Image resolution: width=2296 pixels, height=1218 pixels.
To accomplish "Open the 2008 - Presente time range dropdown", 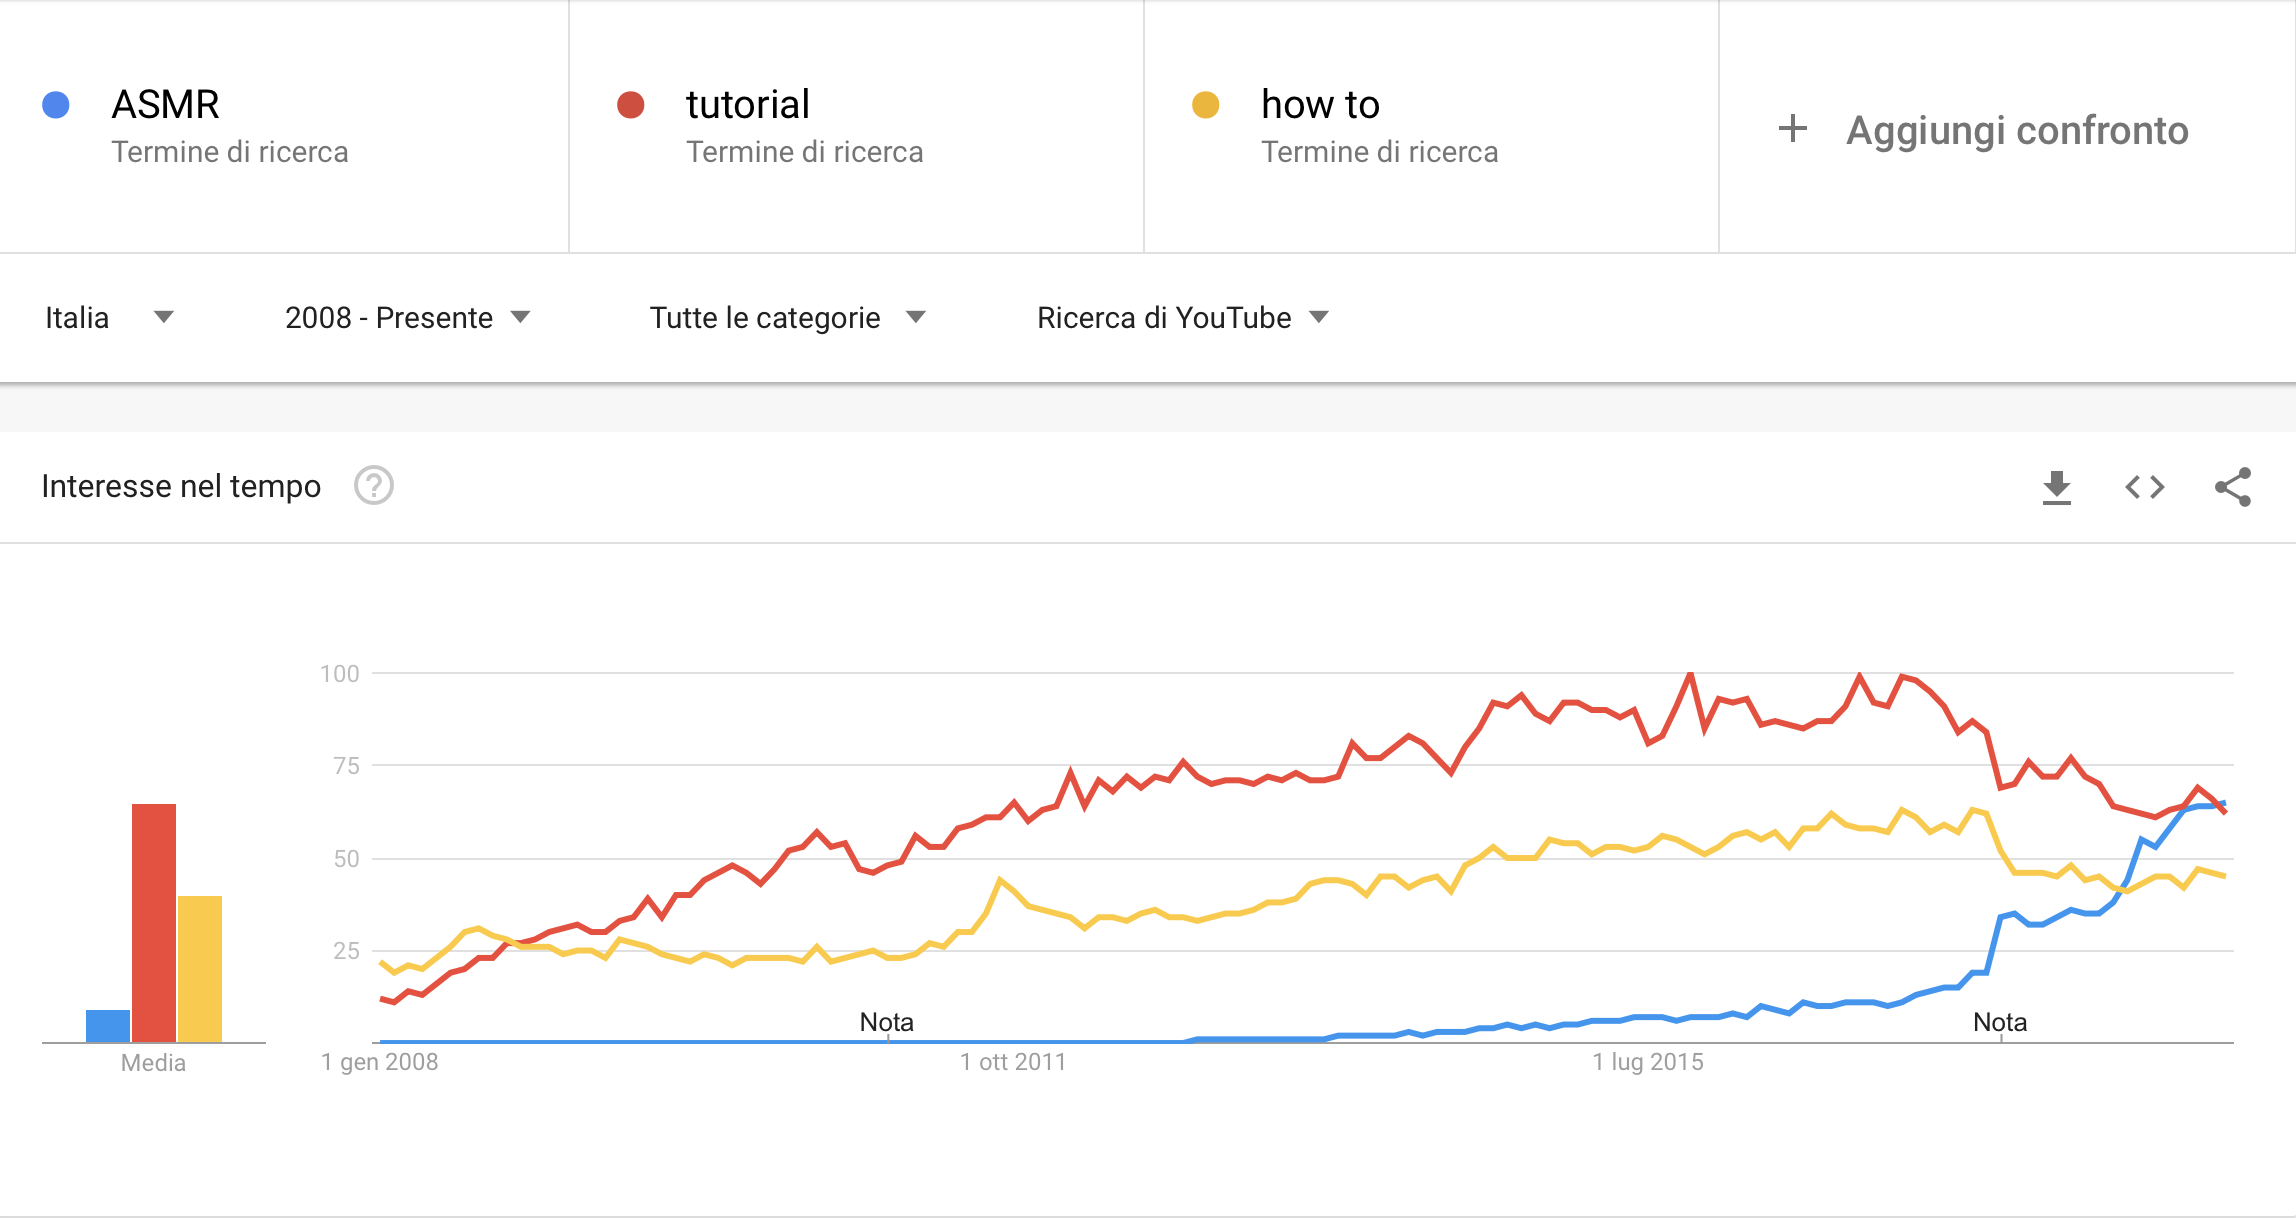I will pos(407,318).
